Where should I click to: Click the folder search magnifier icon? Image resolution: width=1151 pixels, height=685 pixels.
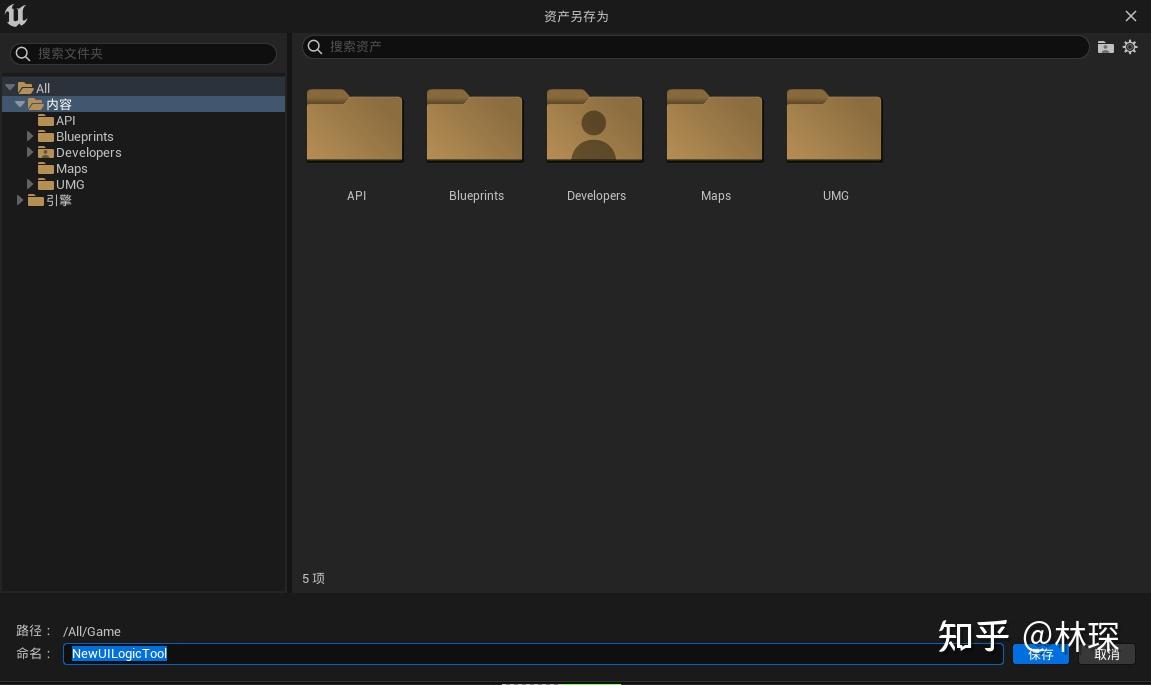pyautogui.click(x=22, y=53)
